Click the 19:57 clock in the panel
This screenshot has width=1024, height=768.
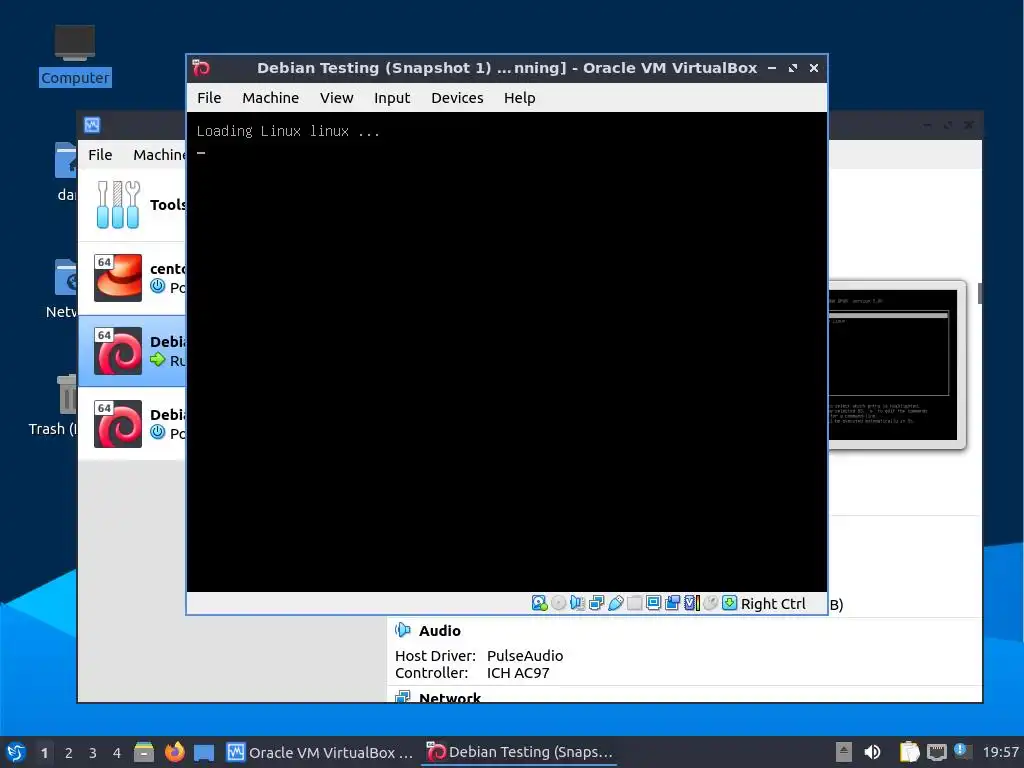pyautogui.click(x=1000, y=752)
